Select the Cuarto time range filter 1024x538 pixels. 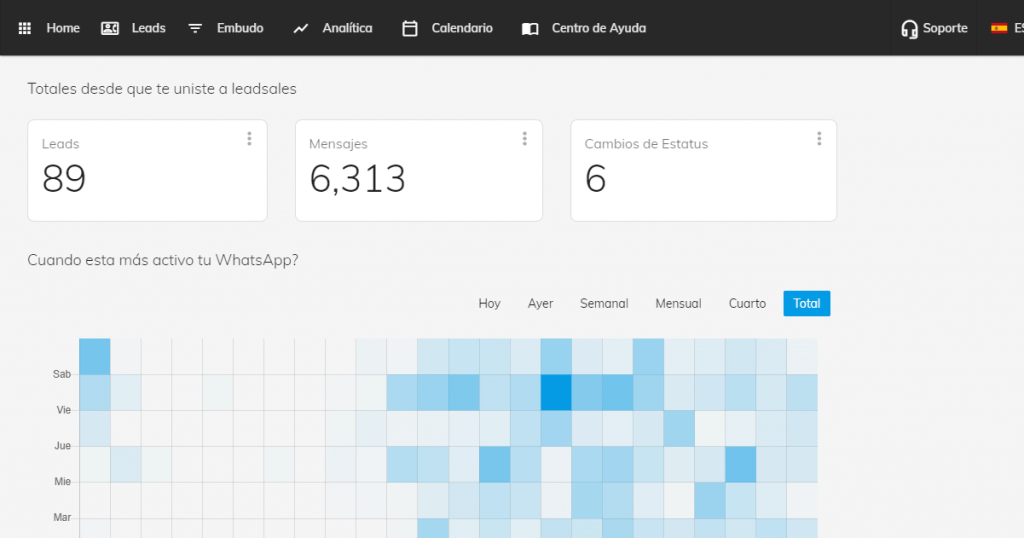pos(747,304)
